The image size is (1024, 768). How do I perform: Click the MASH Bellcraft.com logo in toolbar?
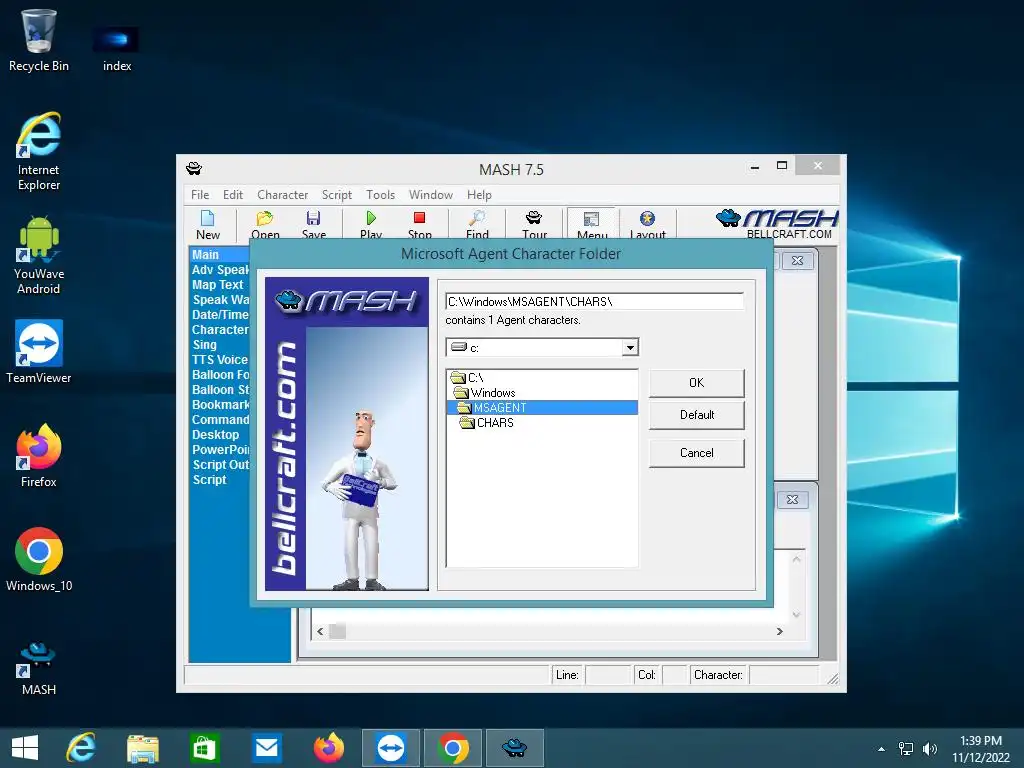coord(776,224)
